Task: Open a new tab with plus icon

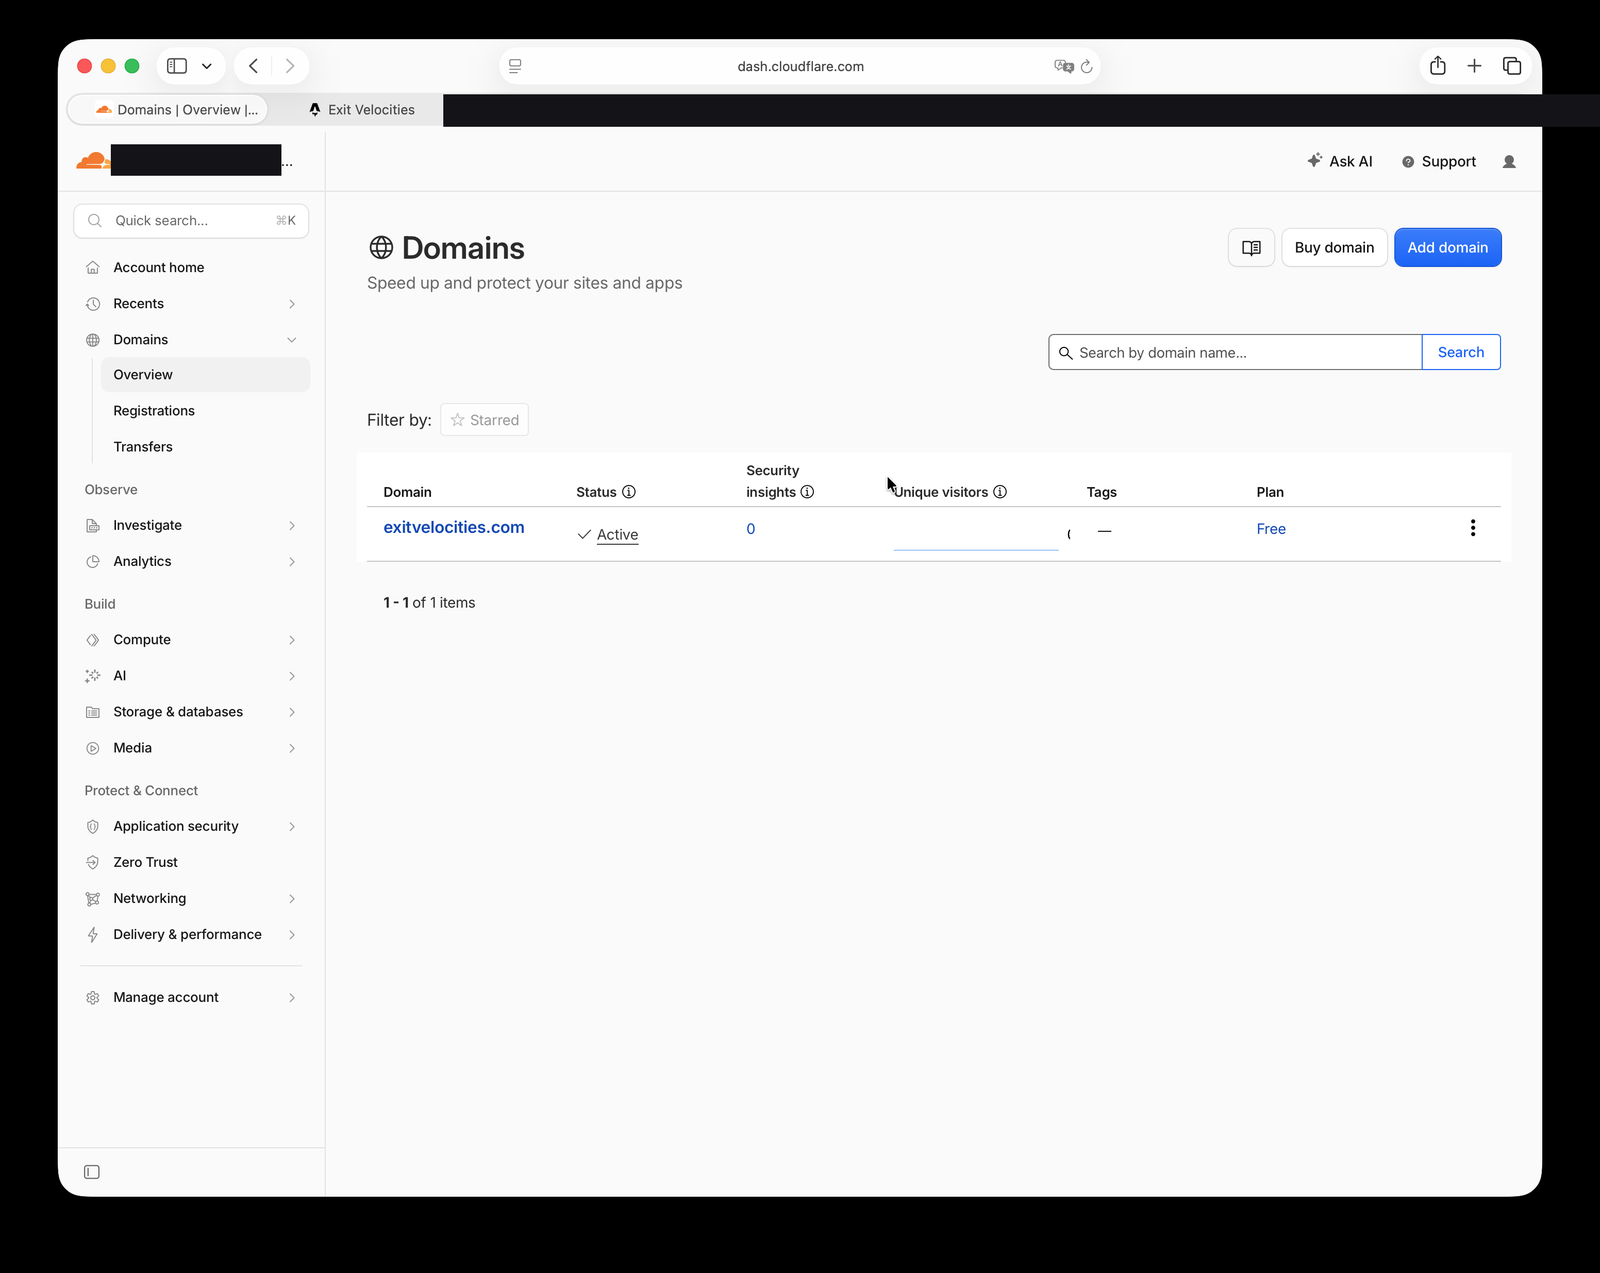Action: (x=1474, y=66)
